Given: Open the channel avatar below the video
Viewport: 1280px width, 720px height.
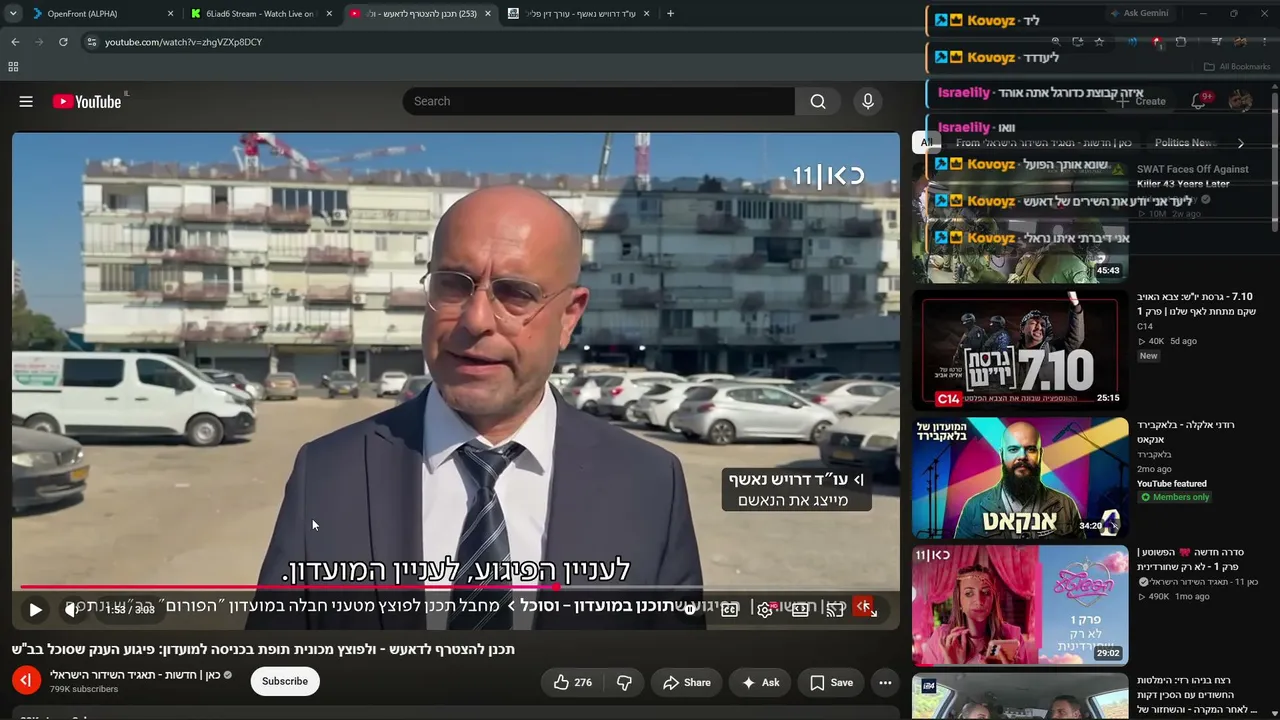Looking at the screenshot, I should [x=26, y=681].
